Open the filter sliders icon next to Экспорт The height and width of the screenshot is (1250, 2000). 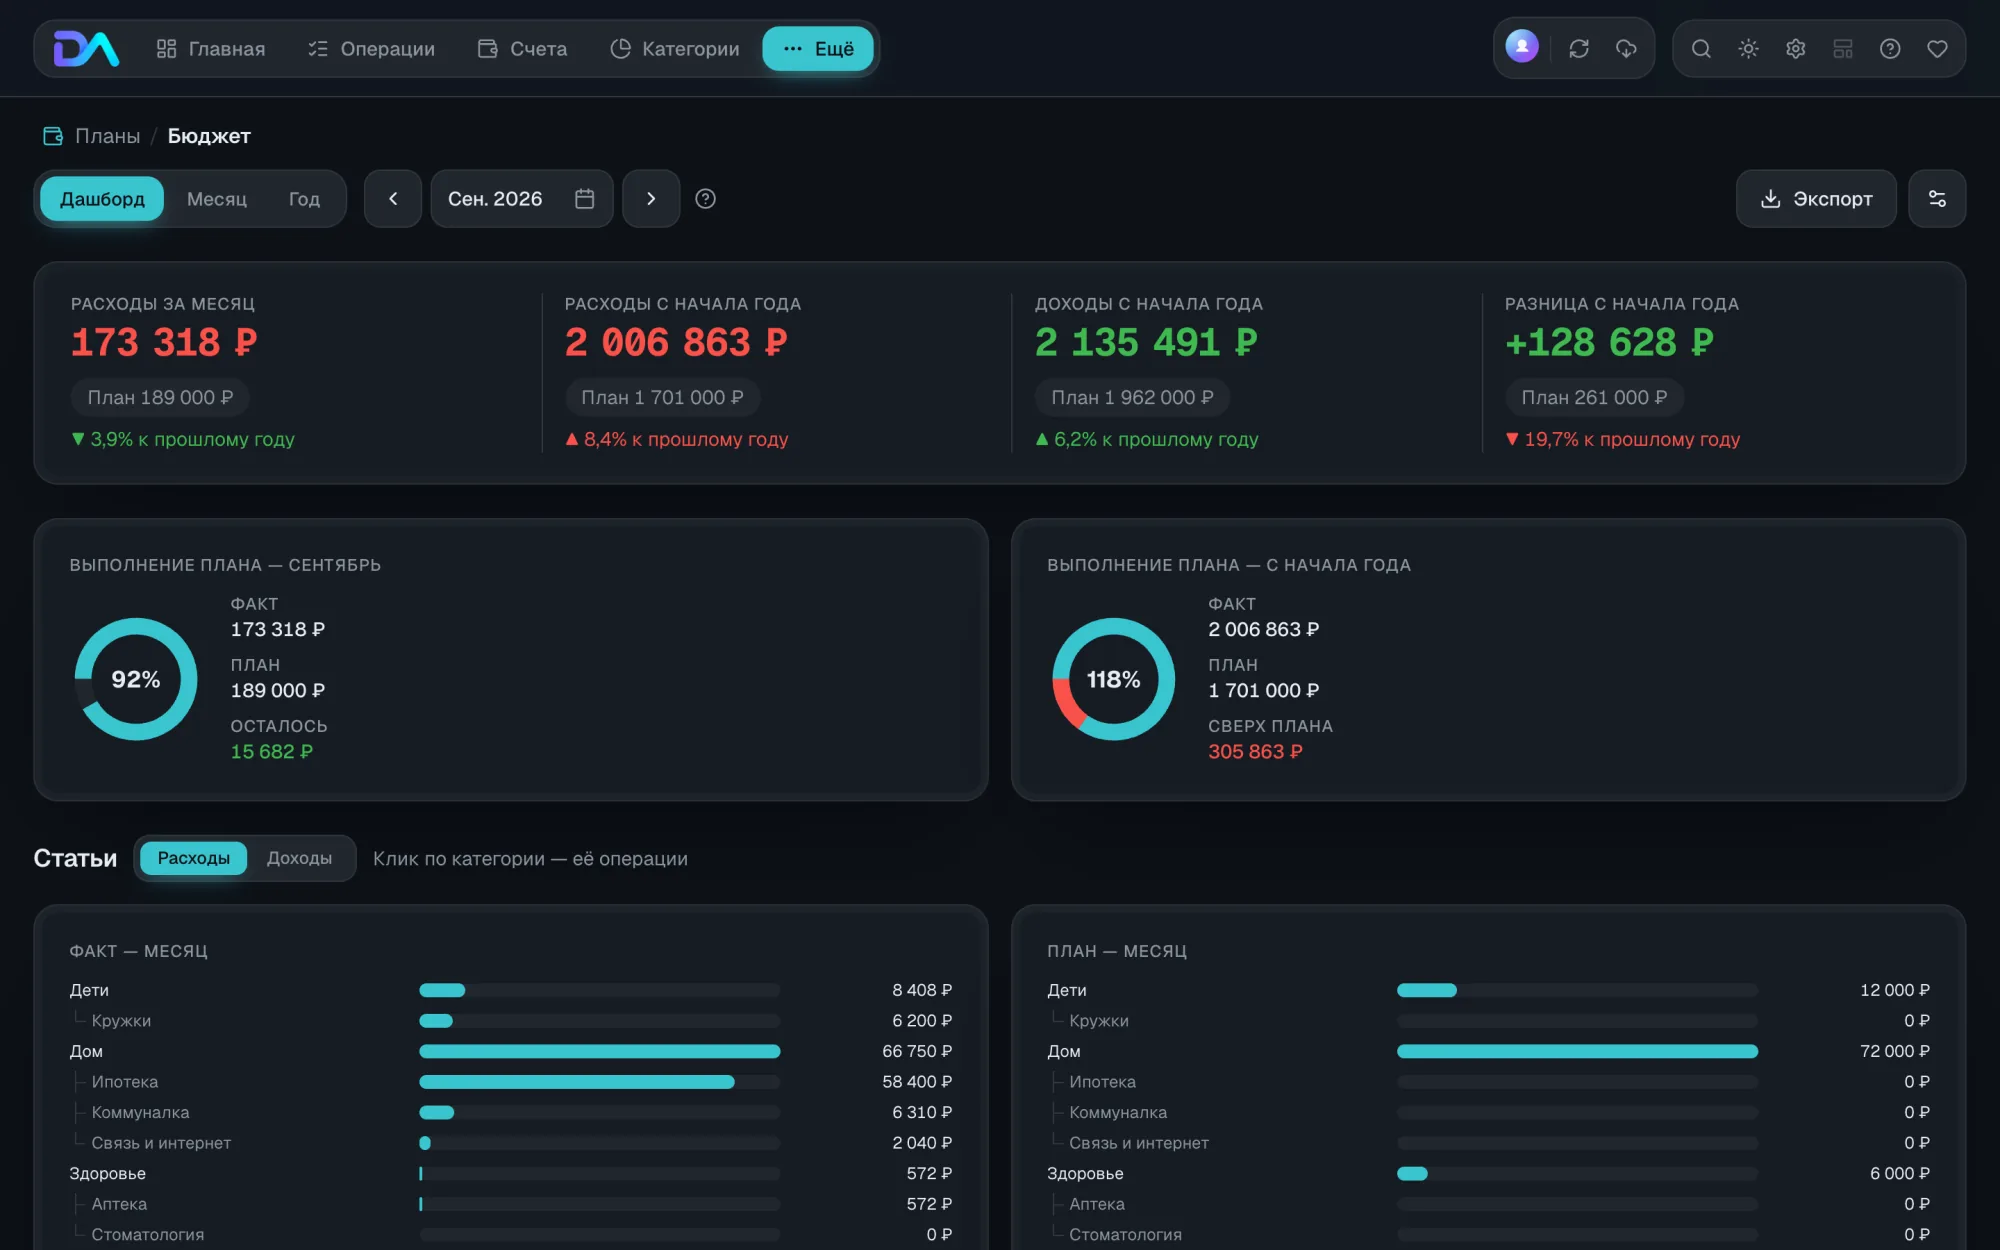(x=1937, y=199)
